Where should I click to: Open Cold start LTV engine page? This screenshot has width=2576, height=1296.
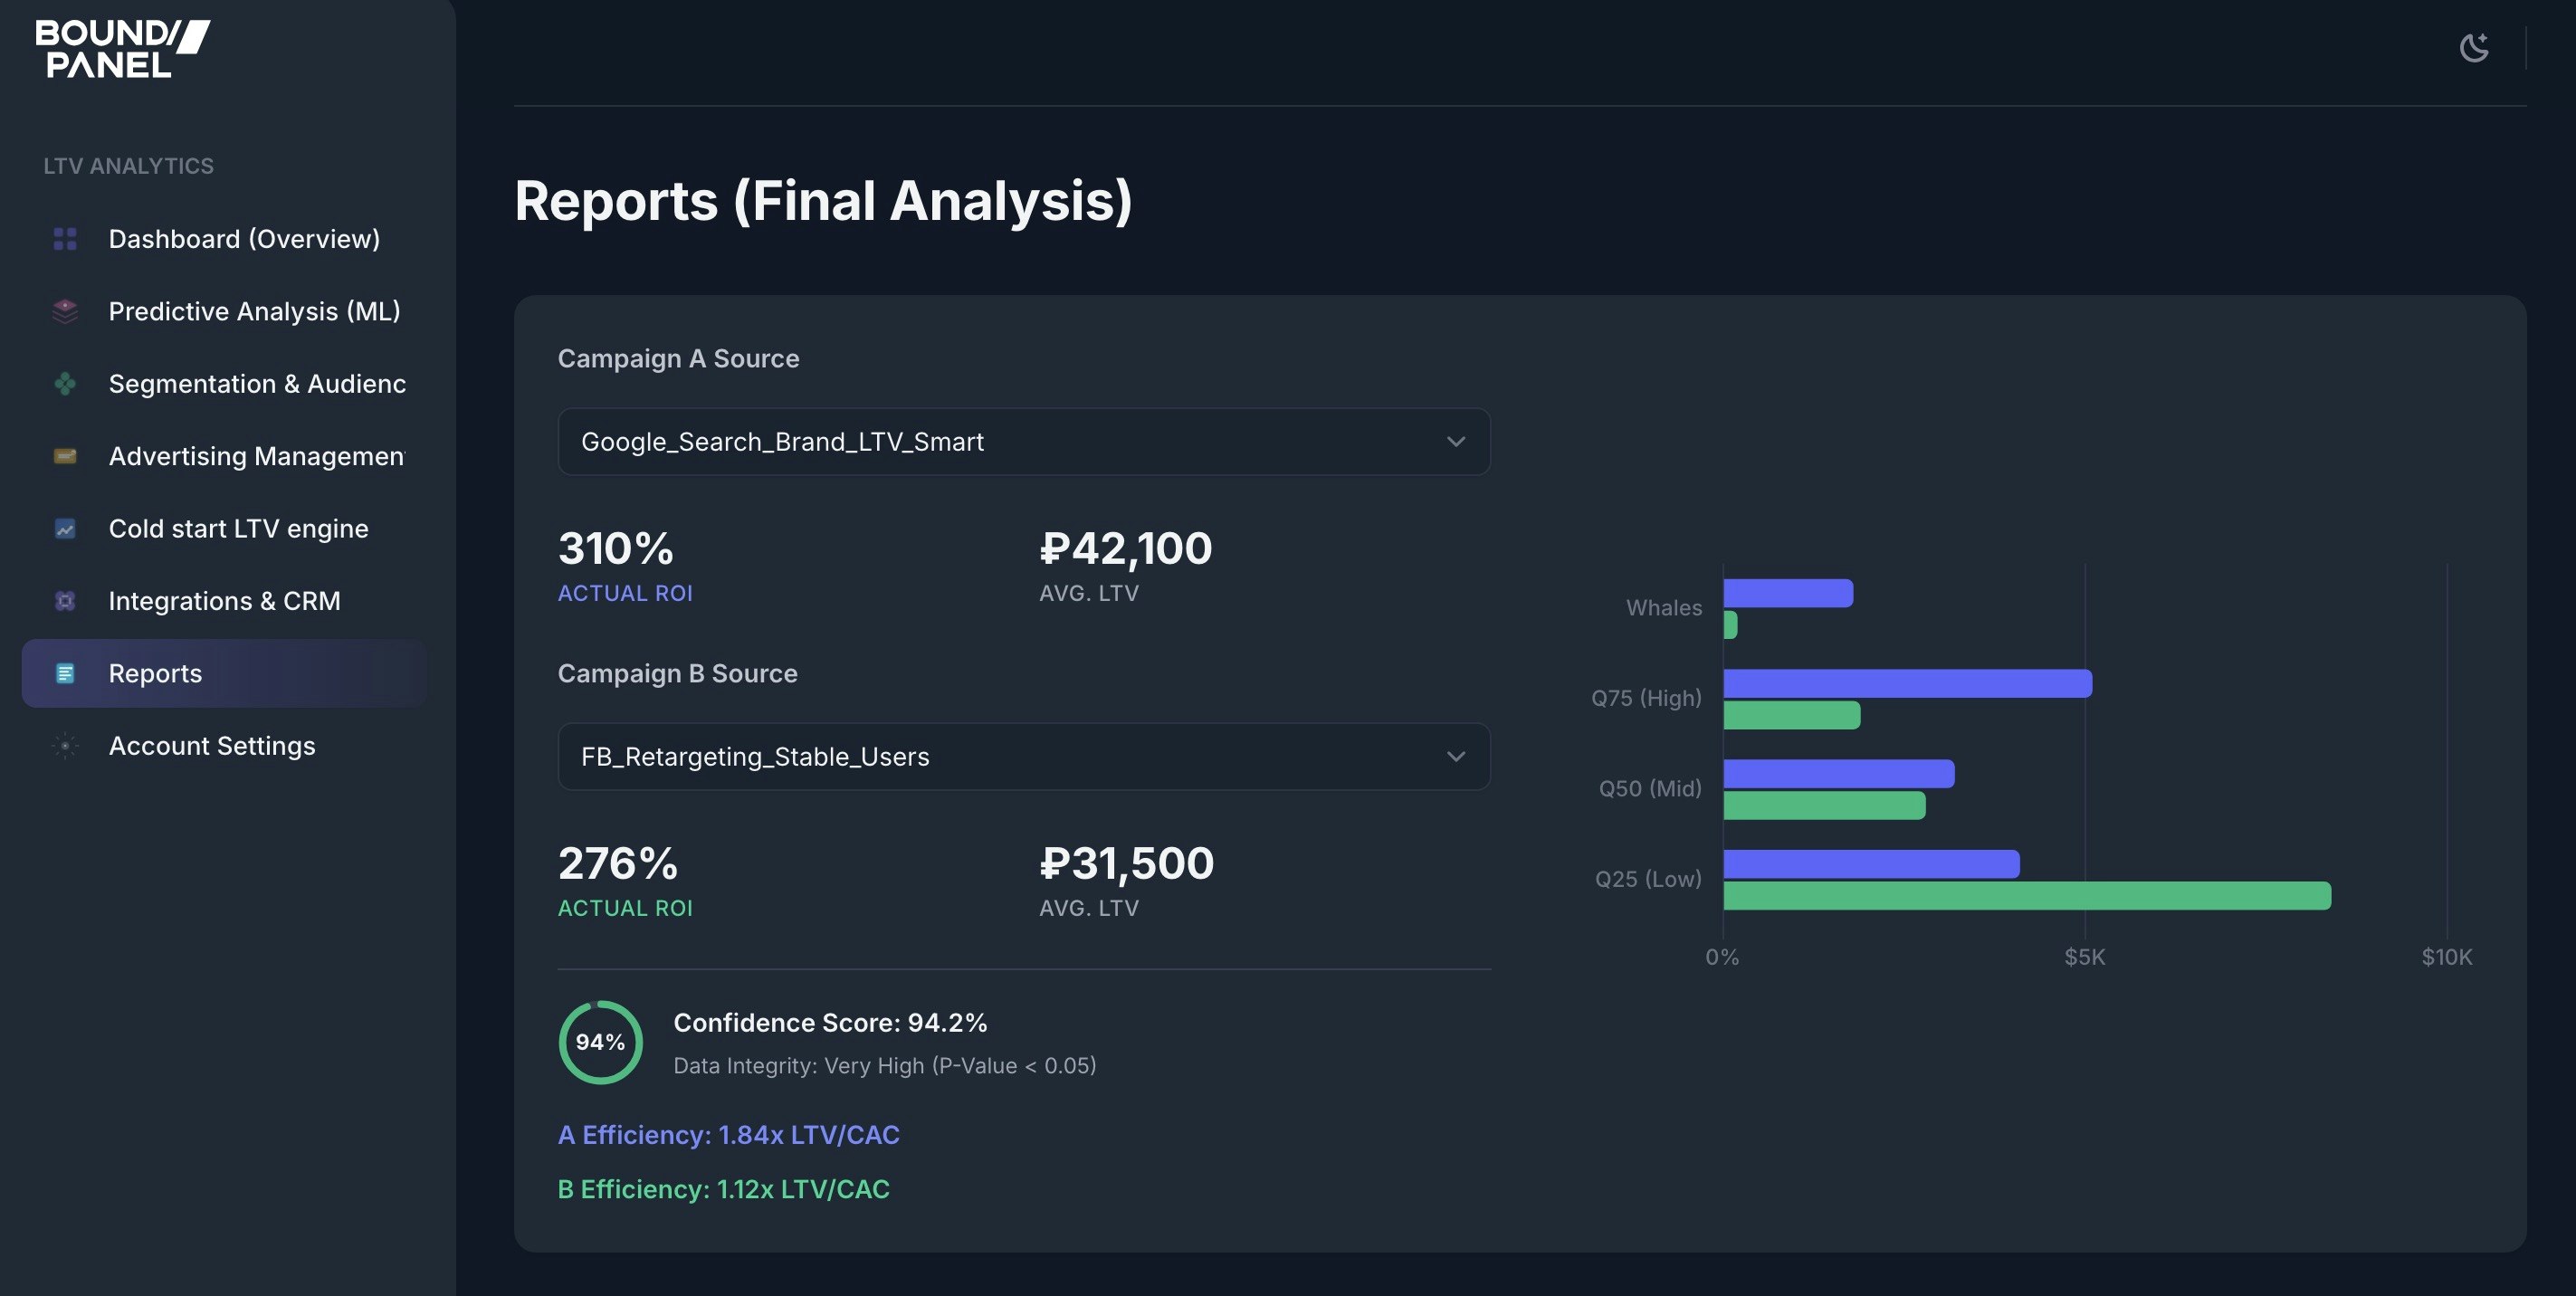(238, 529)
